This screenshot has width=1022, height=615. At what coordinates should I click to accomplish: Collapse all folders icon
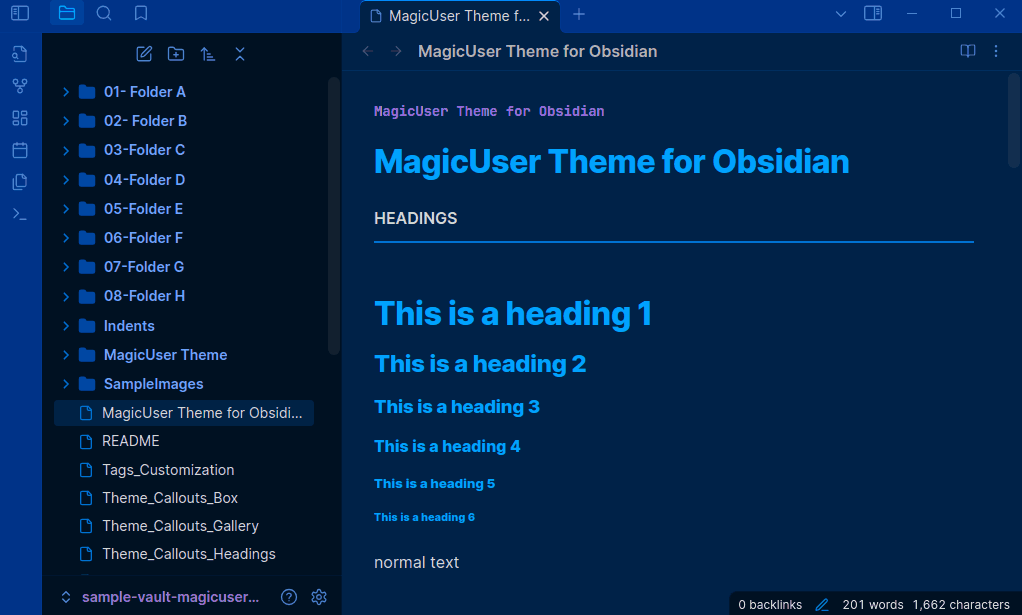pos(240,54)
